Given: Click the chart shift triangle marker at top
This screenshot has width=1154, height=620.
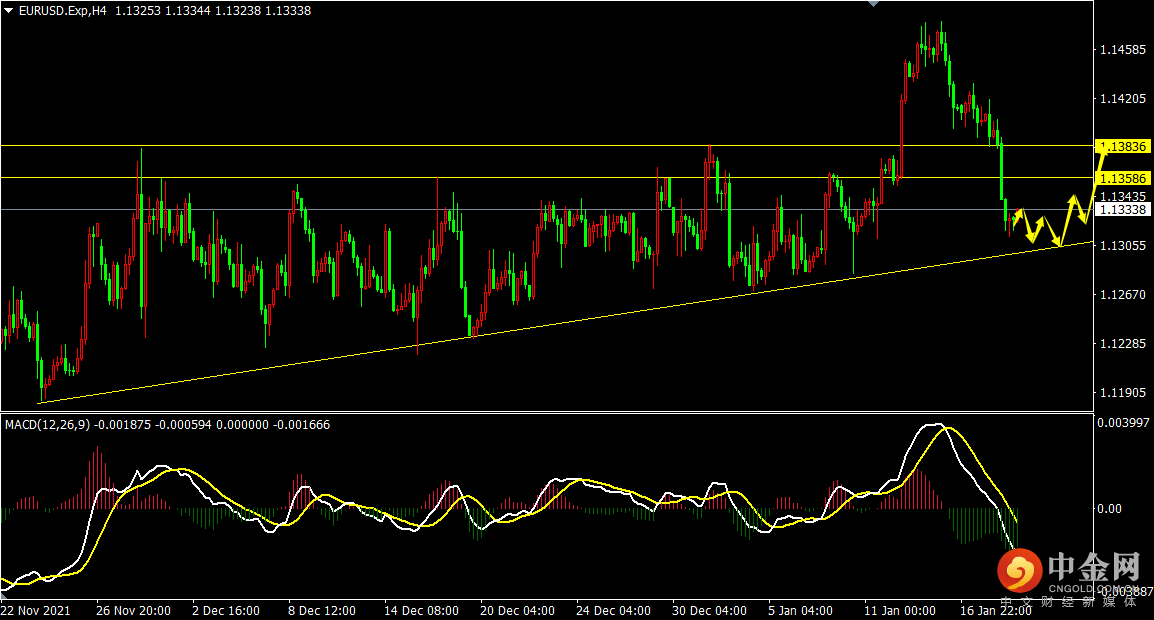Looking at the screenshot, I should [x=873, y=4].
